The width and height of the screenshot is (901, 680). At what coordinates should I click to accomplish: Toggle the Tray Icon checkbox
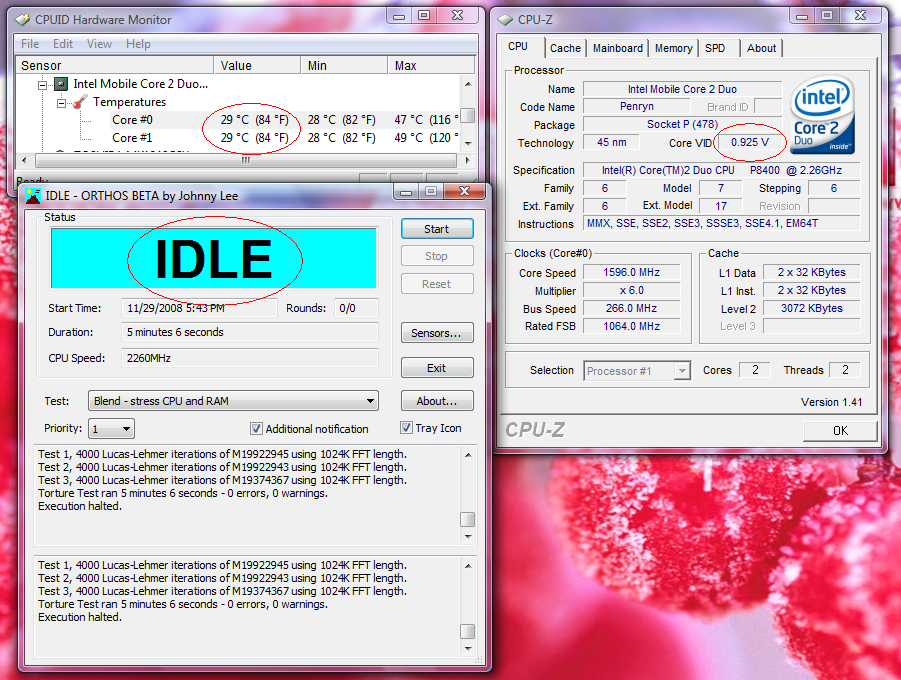coord(406,428)
